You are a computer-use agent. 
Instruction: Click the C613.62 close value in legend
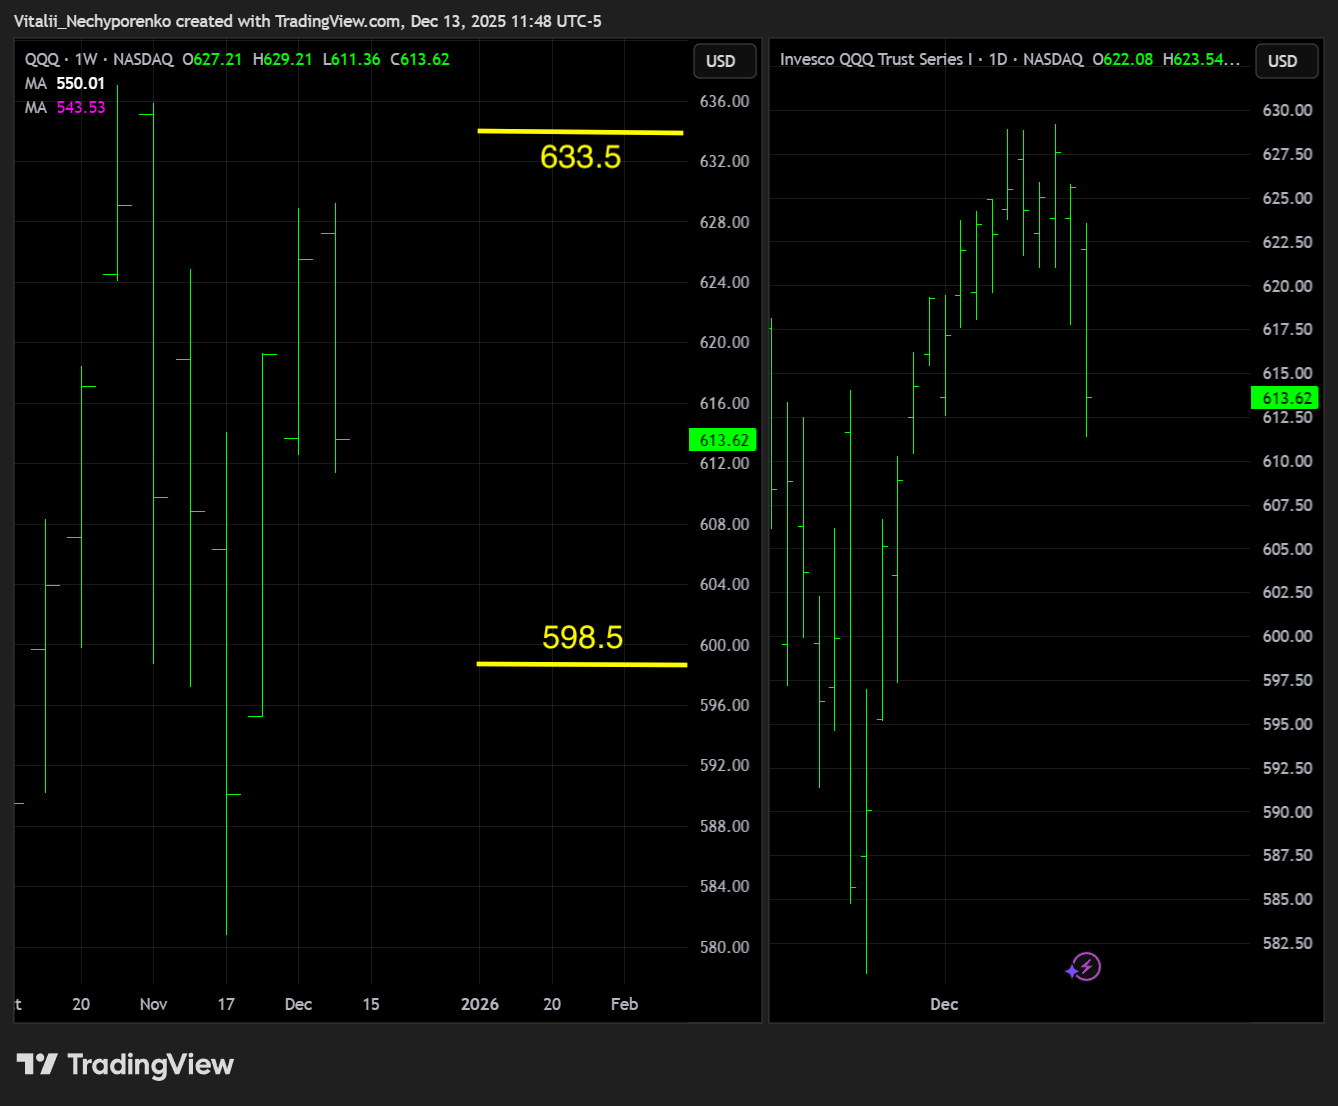tap(420, 60)
